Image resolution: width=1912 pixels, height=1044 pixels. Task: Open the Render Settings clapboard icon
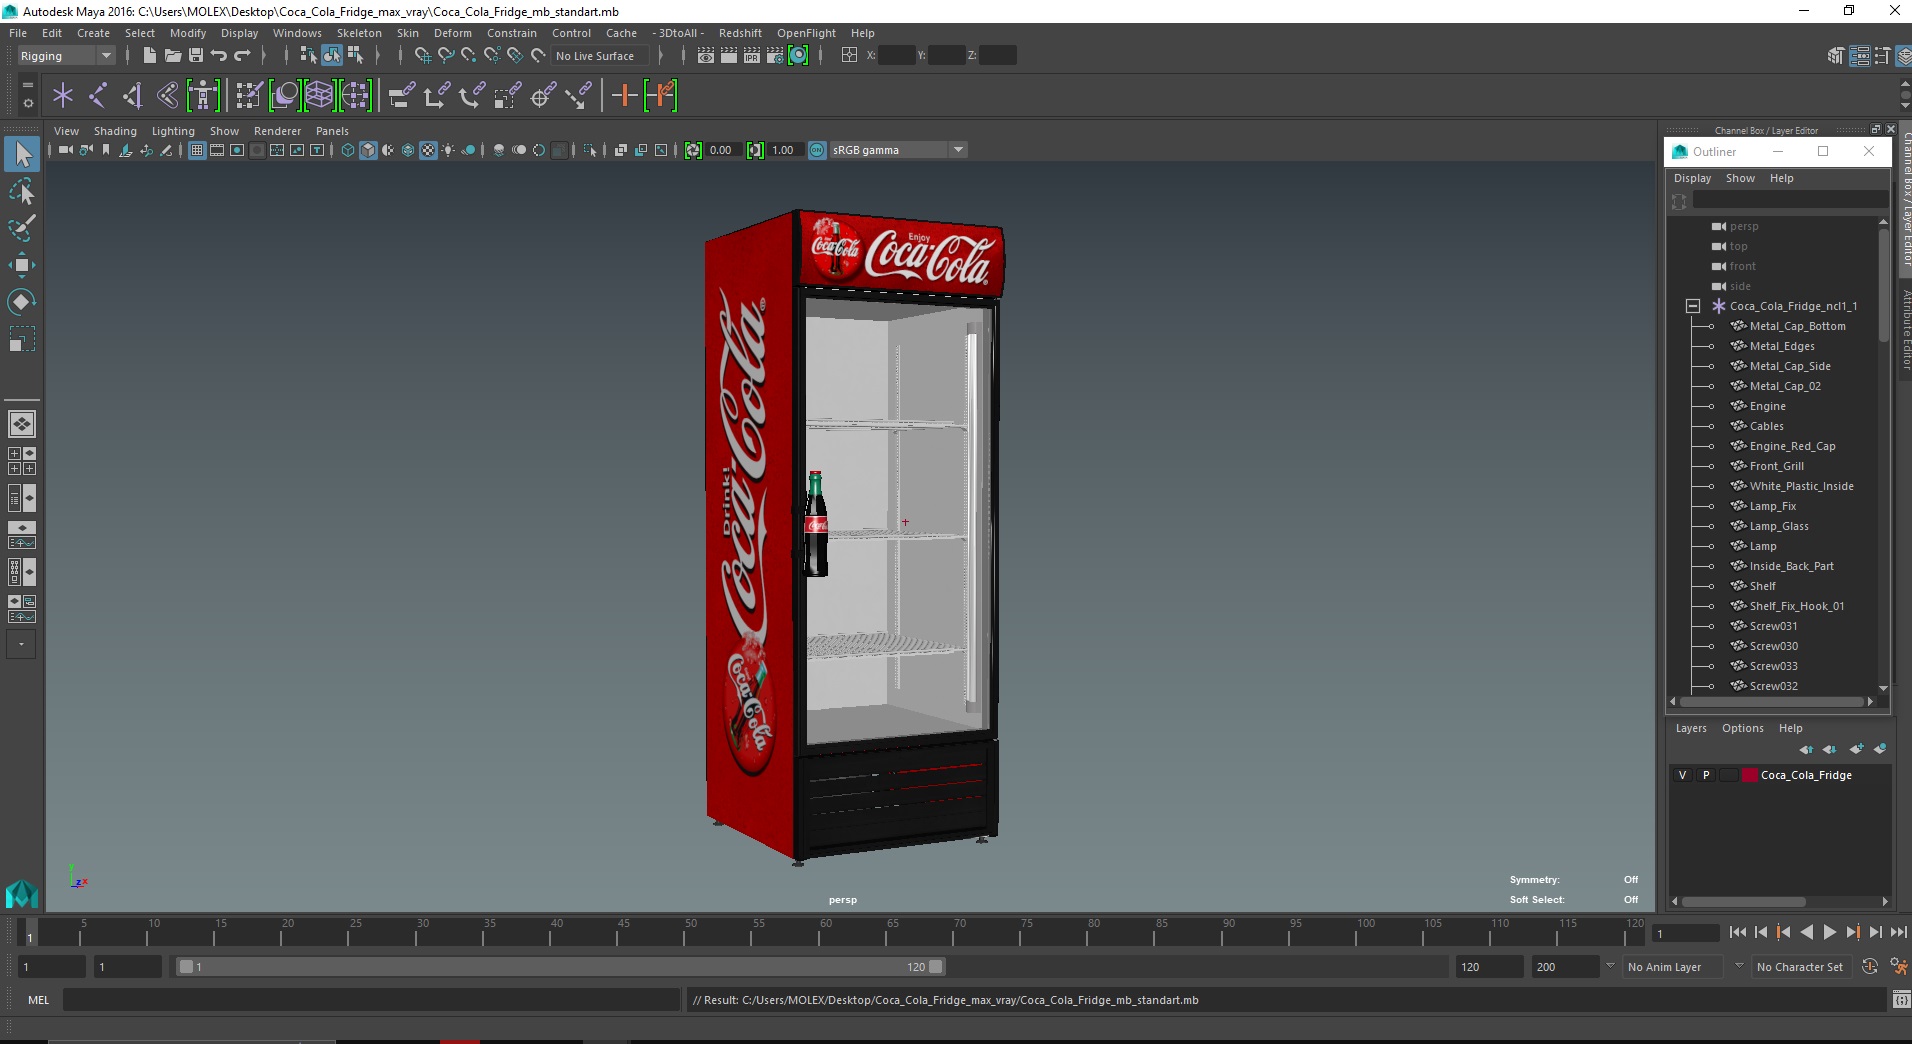(x=775, y=56)
